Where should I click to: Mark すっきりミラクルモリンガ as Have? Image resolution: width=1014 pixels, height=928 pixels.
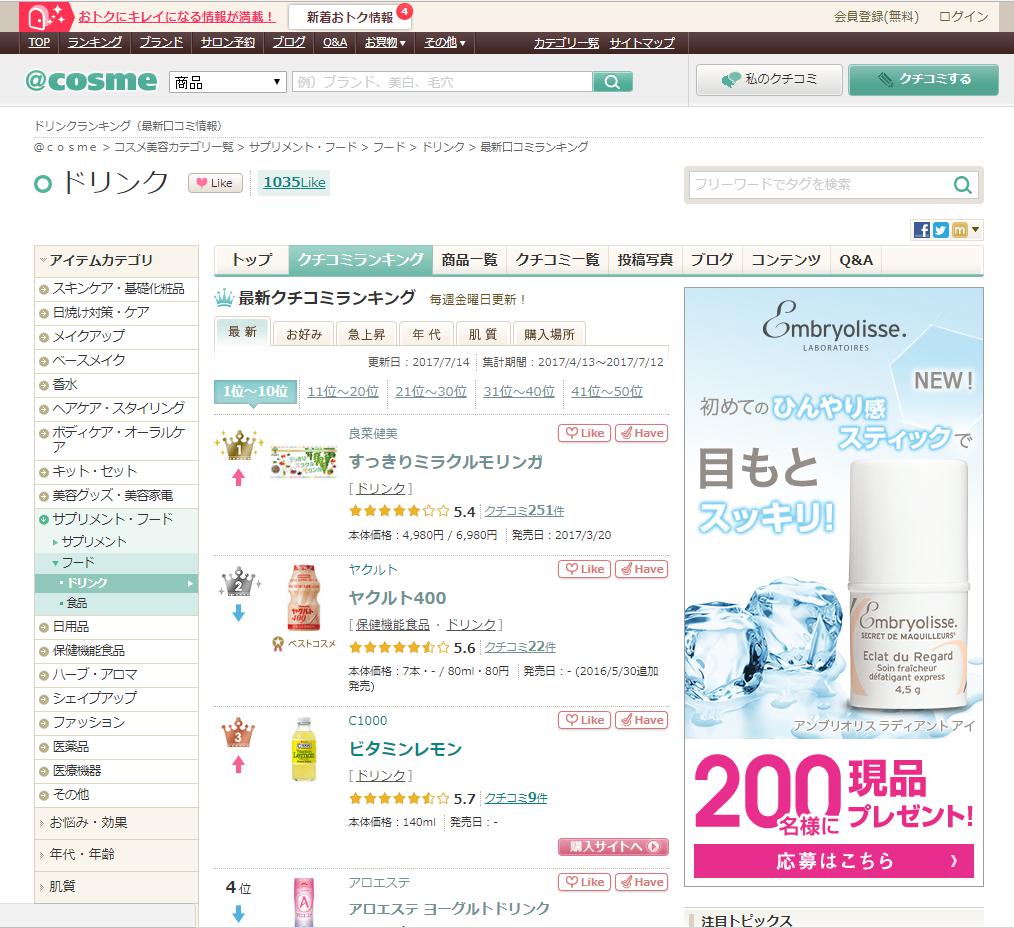(x=641, y=433)
